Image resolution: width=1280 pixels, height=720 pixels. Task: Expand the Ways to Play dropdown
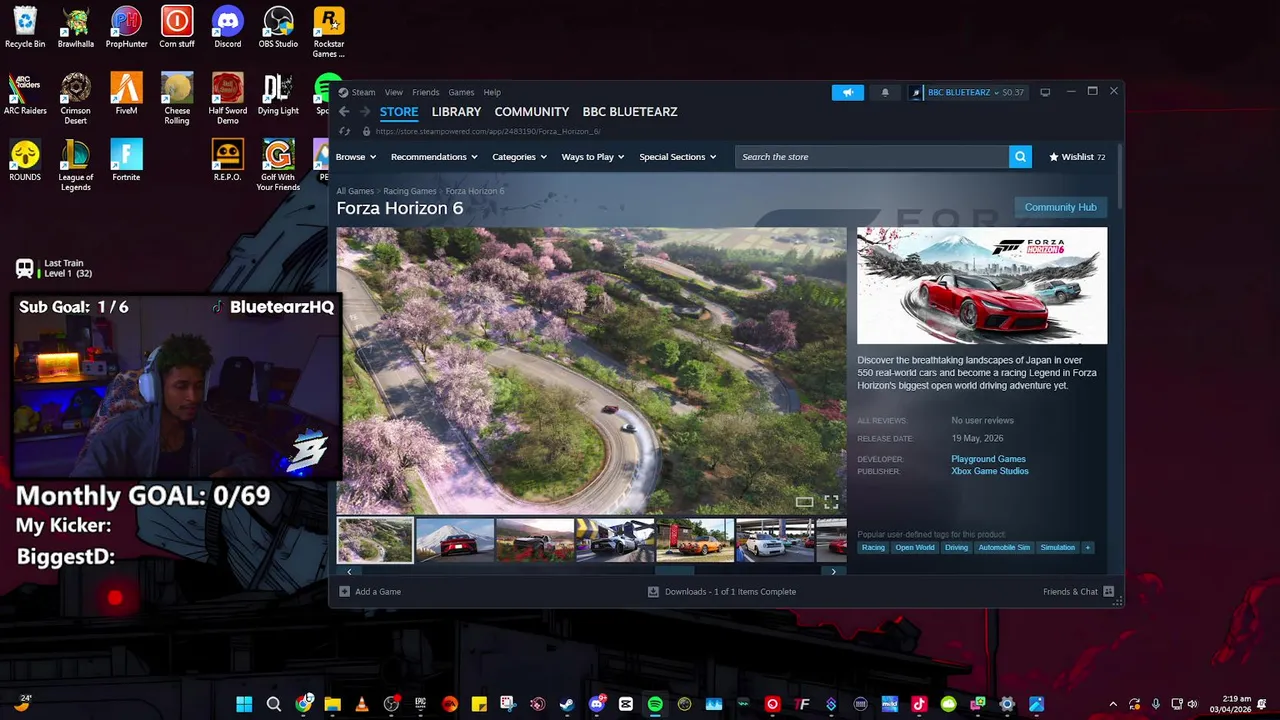pos(593,157)
